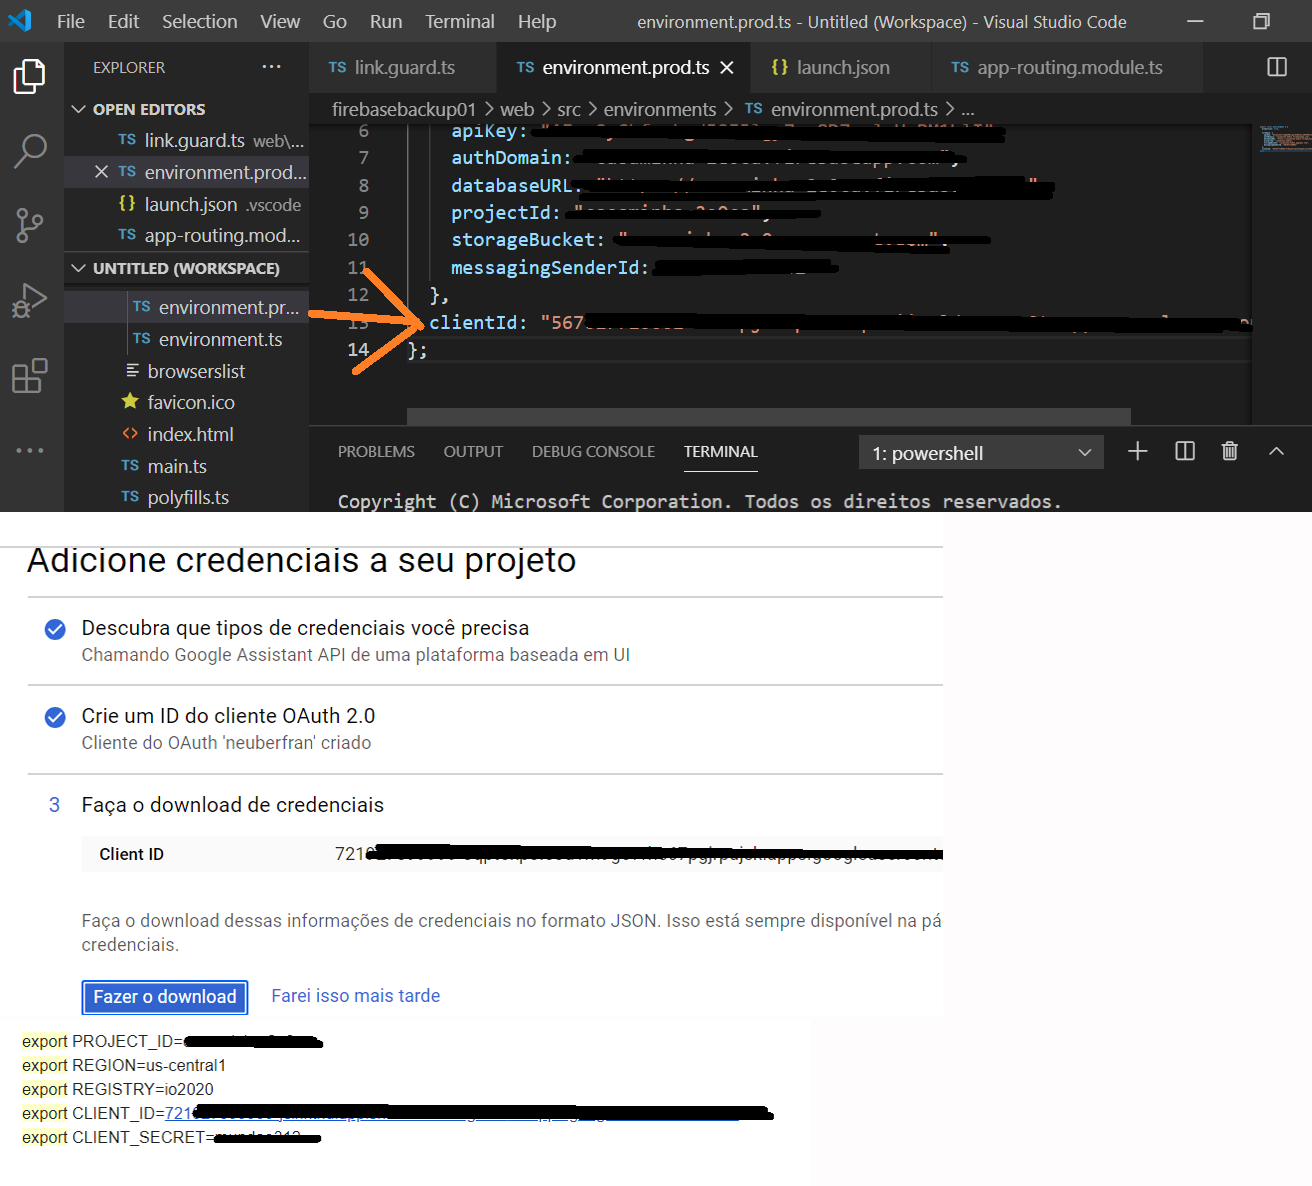This screenshot has width=1312, height=1186.
Task: Open the File menu
Action: [x=71, y=21]
